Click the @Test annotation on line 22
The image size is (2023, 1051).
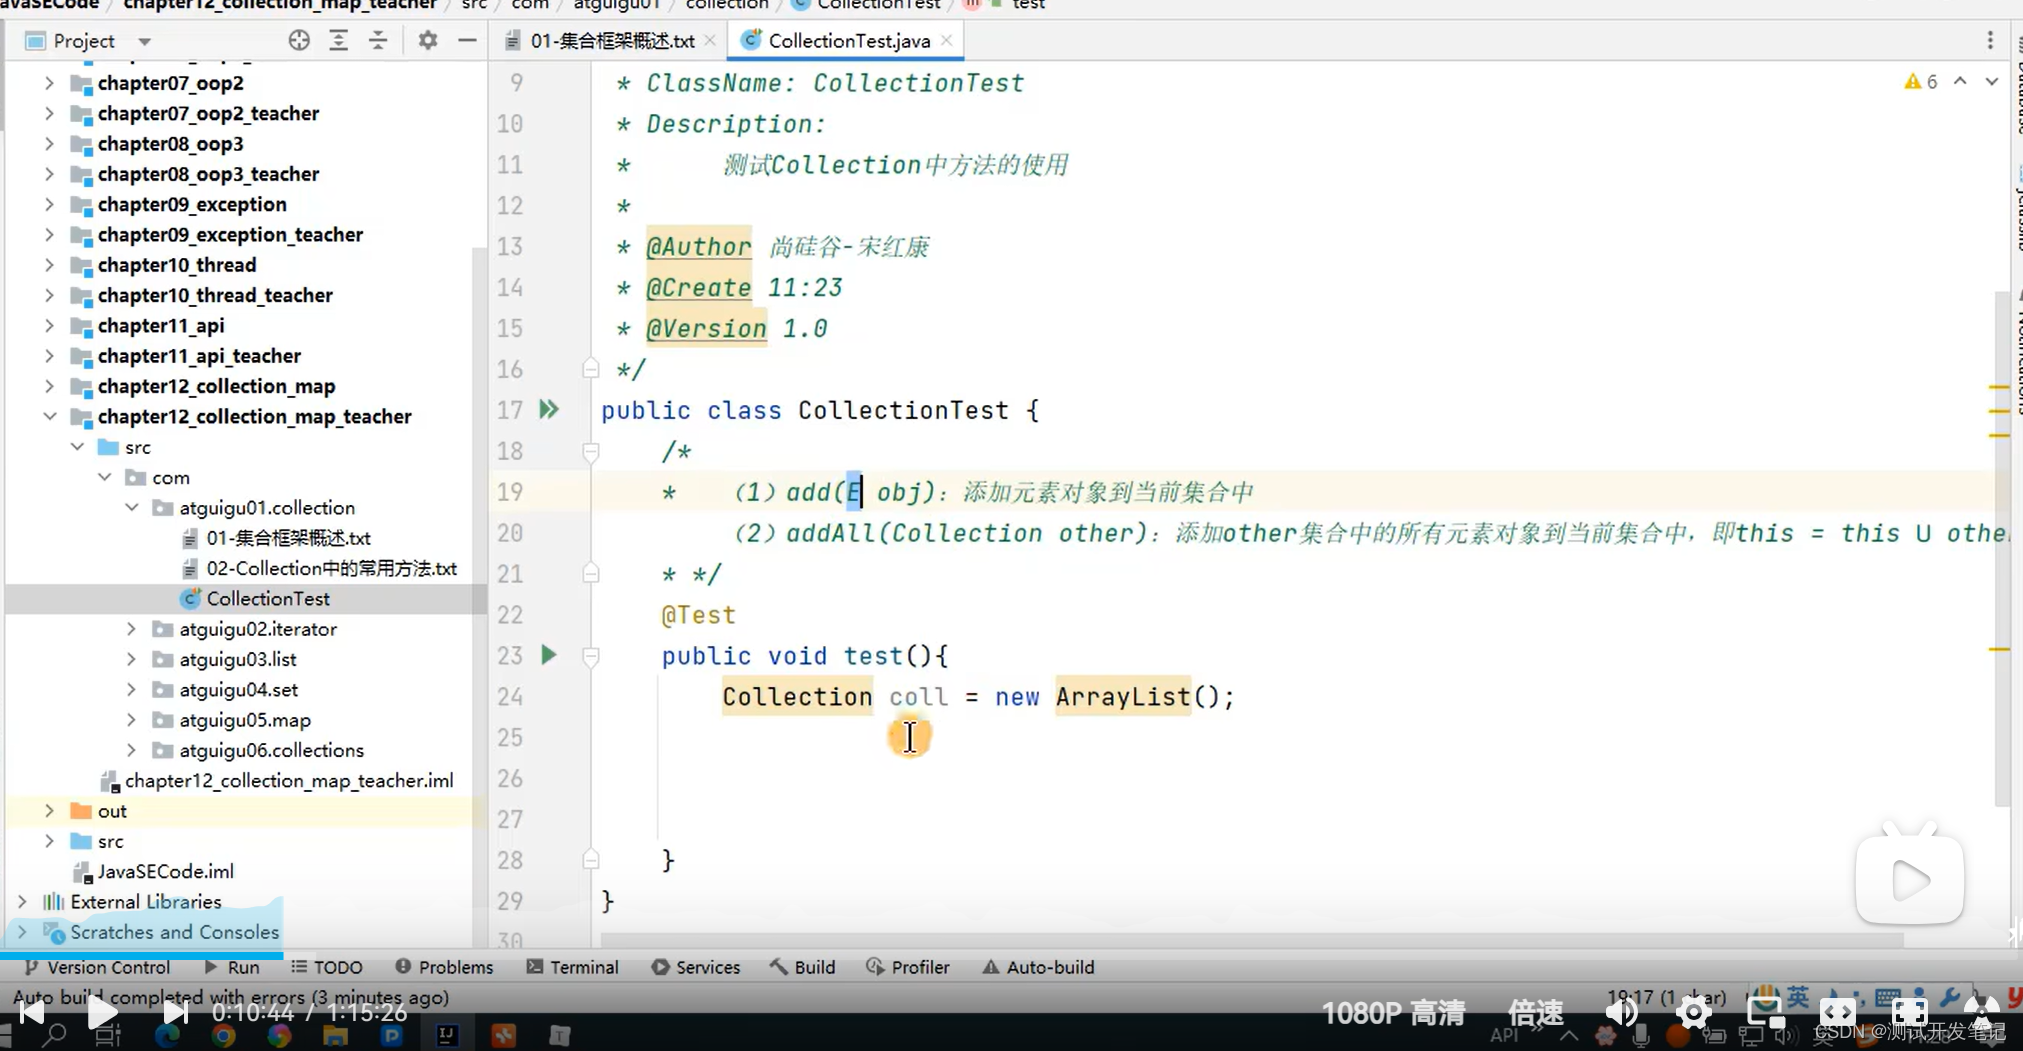(698, 615)
